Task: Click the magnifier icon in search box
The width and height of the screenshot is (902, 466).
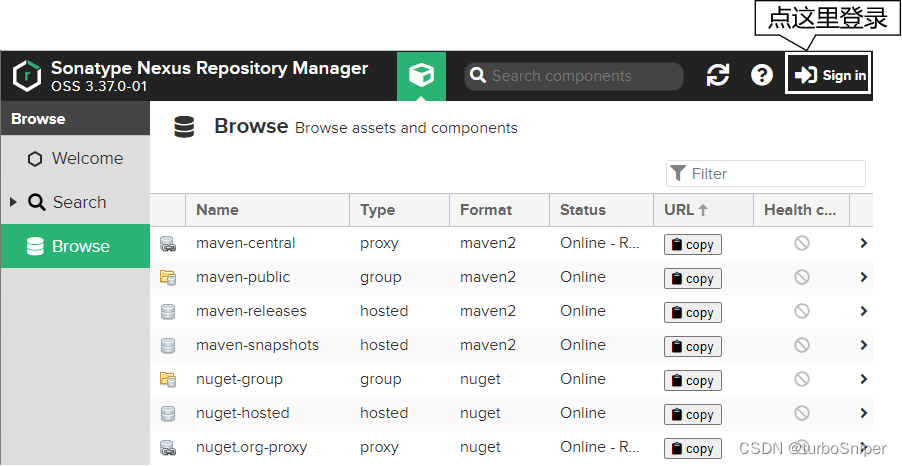Action: point(477,75)
